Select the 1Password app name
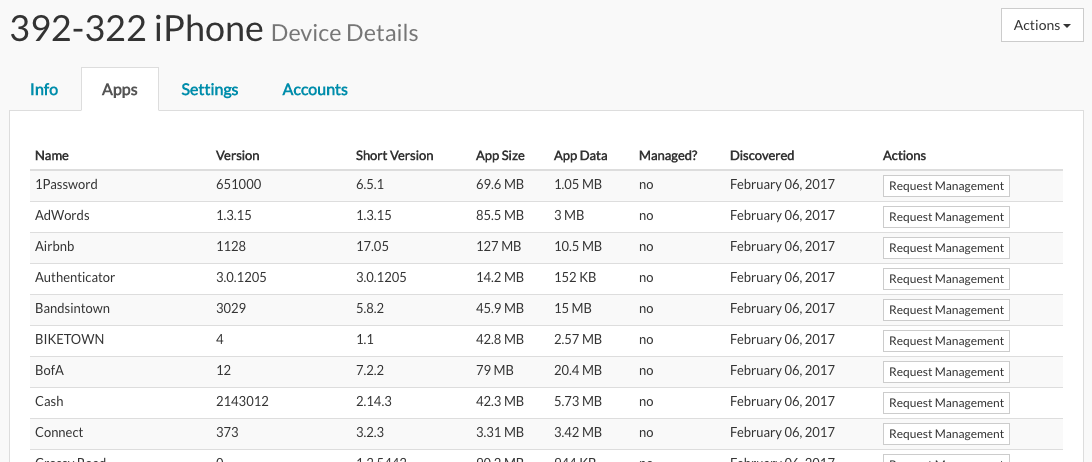The image size is (1092, 462). click(66, 185)
